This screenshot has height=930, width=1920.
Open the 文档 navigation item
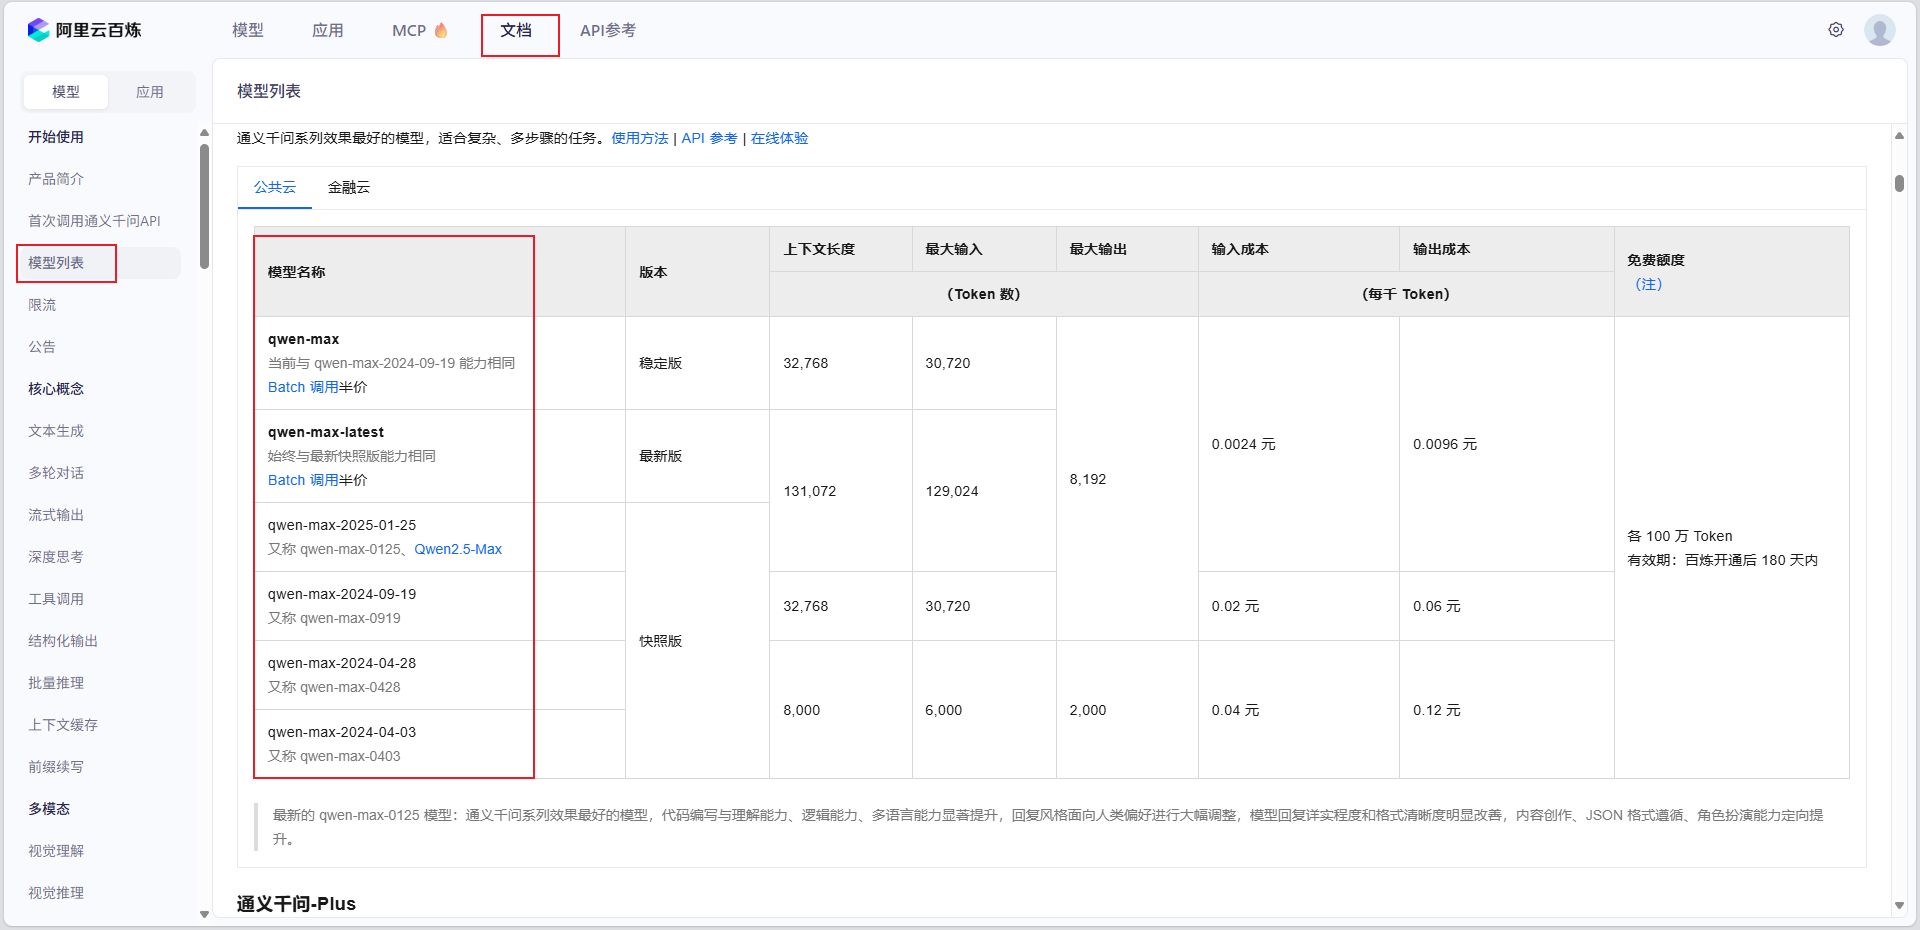click(x=519, y=30)
